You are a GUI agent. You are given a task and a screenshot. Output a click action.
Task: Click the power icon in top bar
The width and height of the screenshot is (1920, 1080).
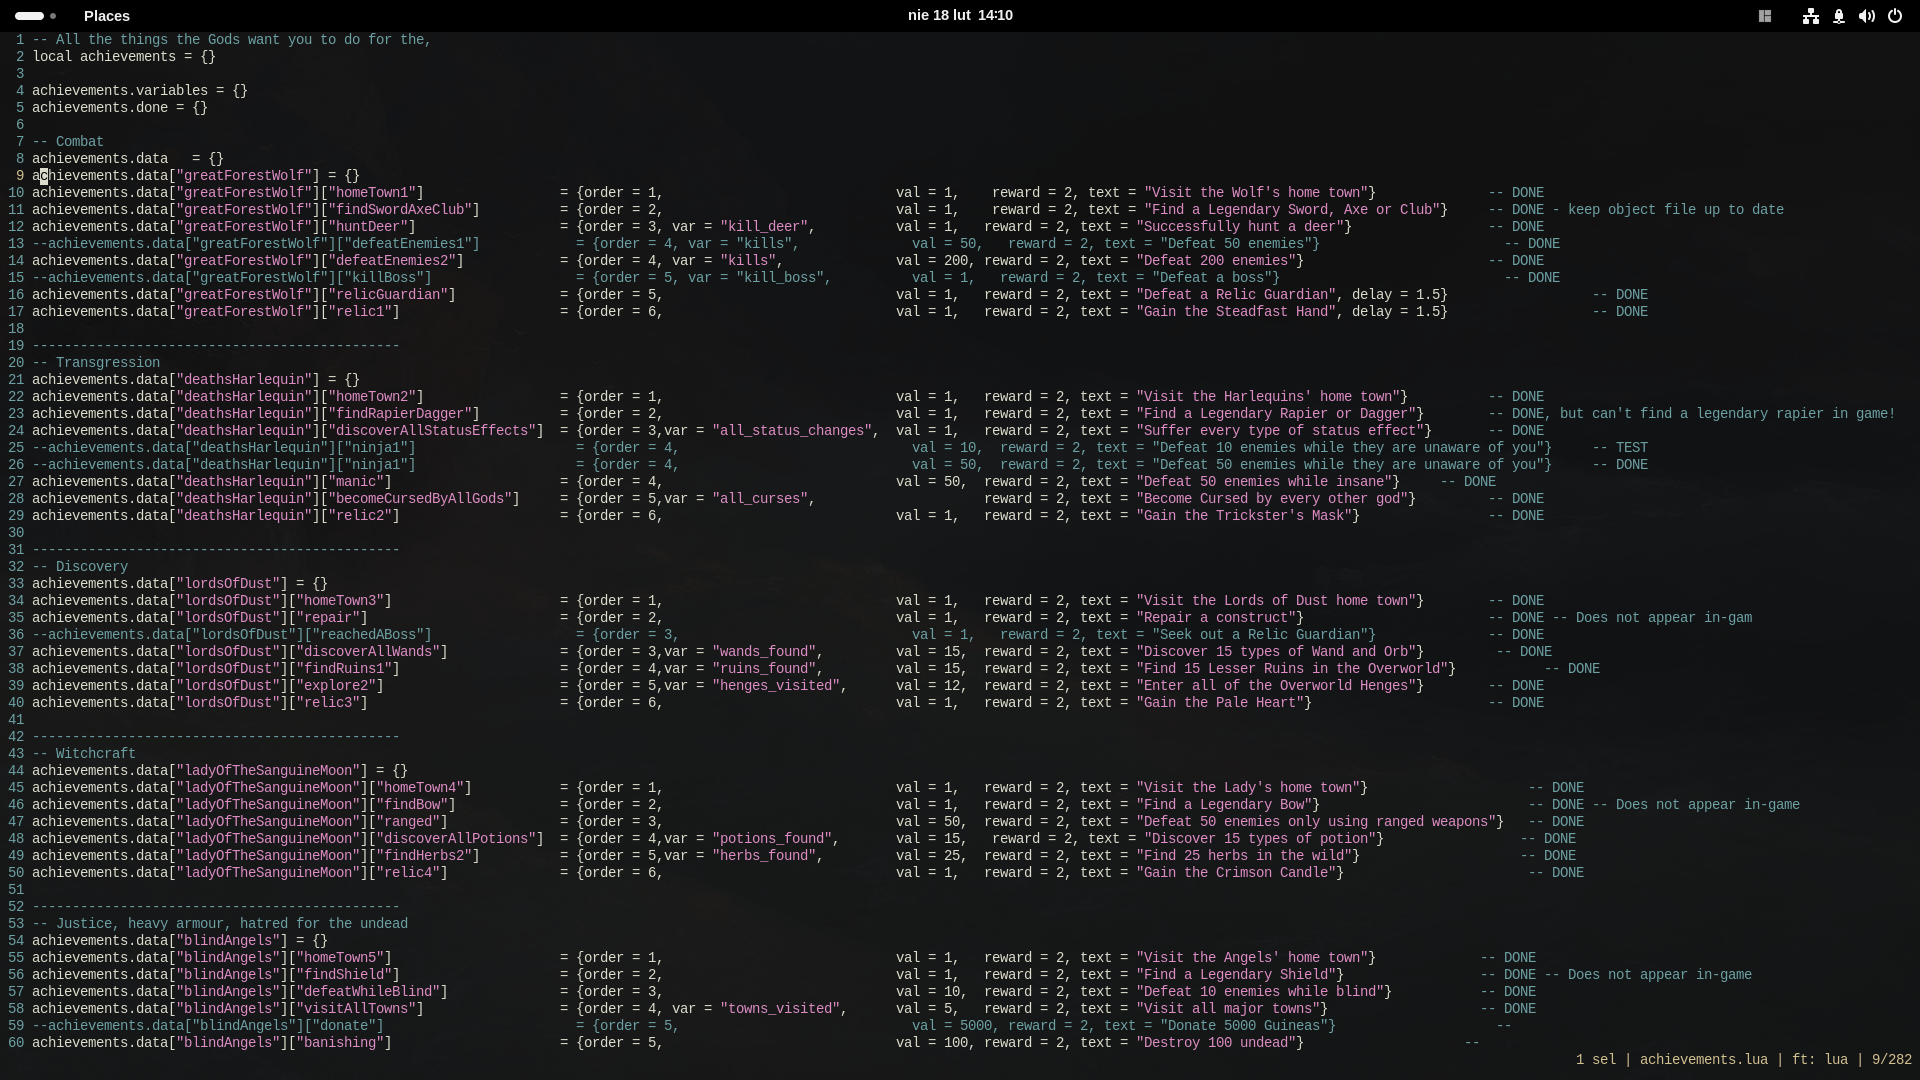click(x=1895, y=16)
